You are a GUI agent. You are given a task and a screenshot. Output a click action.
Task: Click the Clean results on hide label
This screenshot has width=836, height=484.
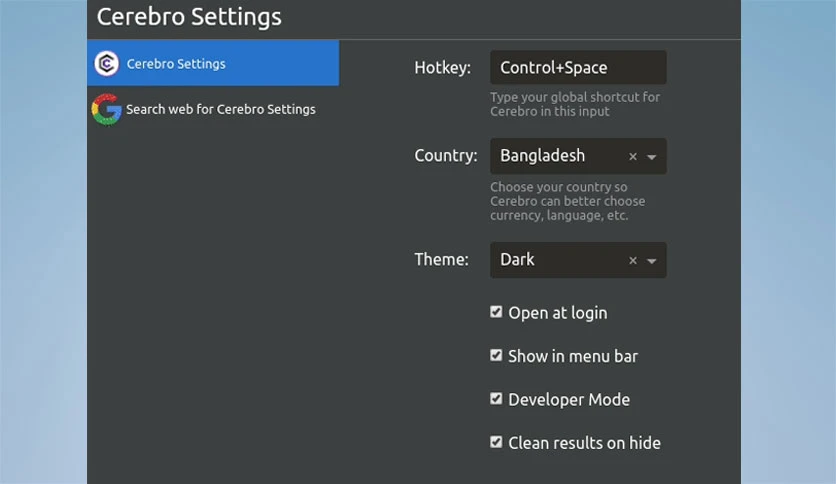pyautogui.click(x=584, y=443)
